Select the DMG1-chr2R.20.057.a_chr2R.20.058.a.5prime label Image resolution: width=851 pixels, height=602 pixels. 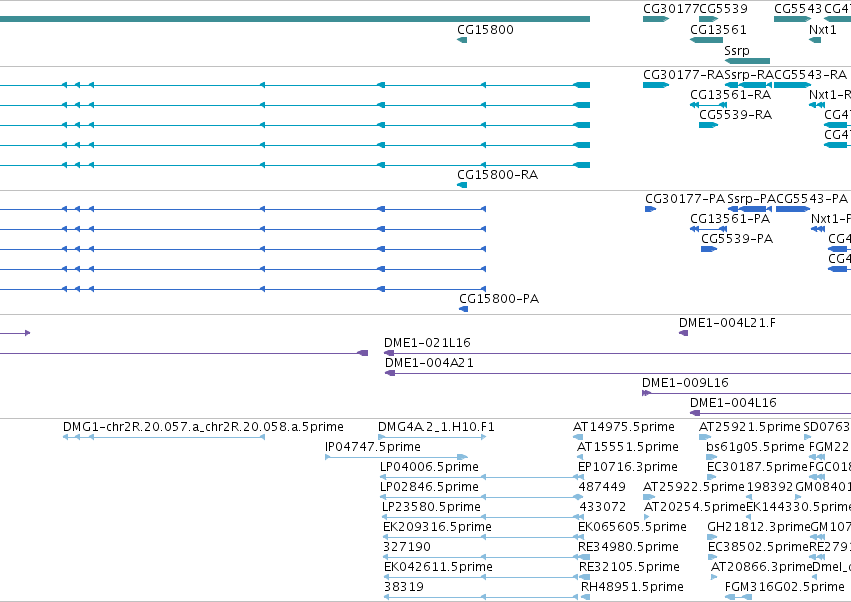pos(204,427)
